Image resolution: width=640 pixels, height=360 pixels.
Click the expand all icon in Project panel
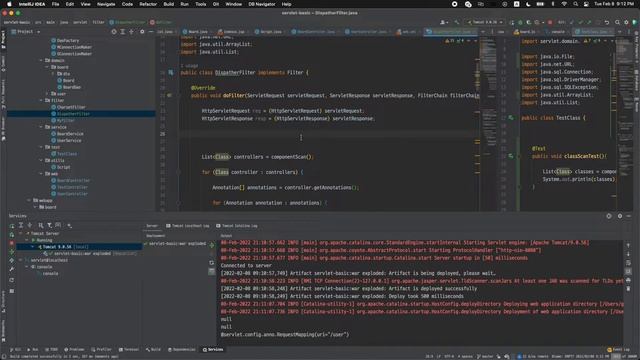122,31
